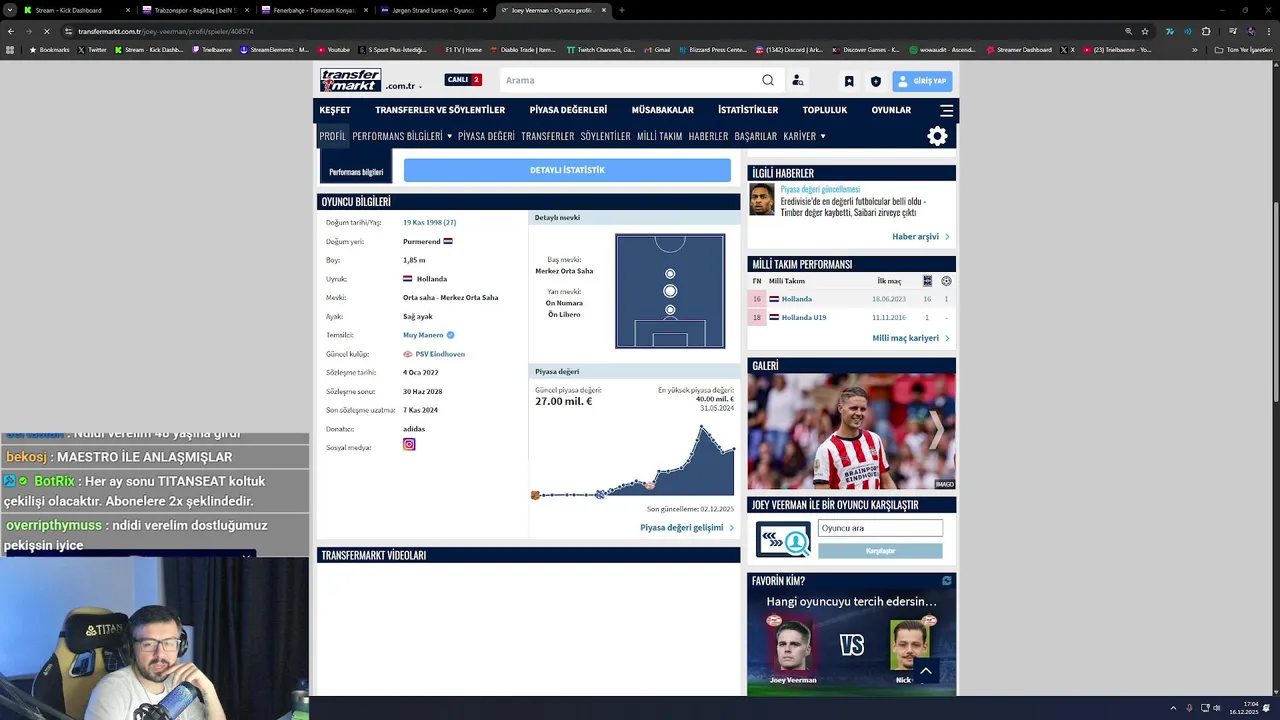Open the Hollanda U19 national team link

804,318
